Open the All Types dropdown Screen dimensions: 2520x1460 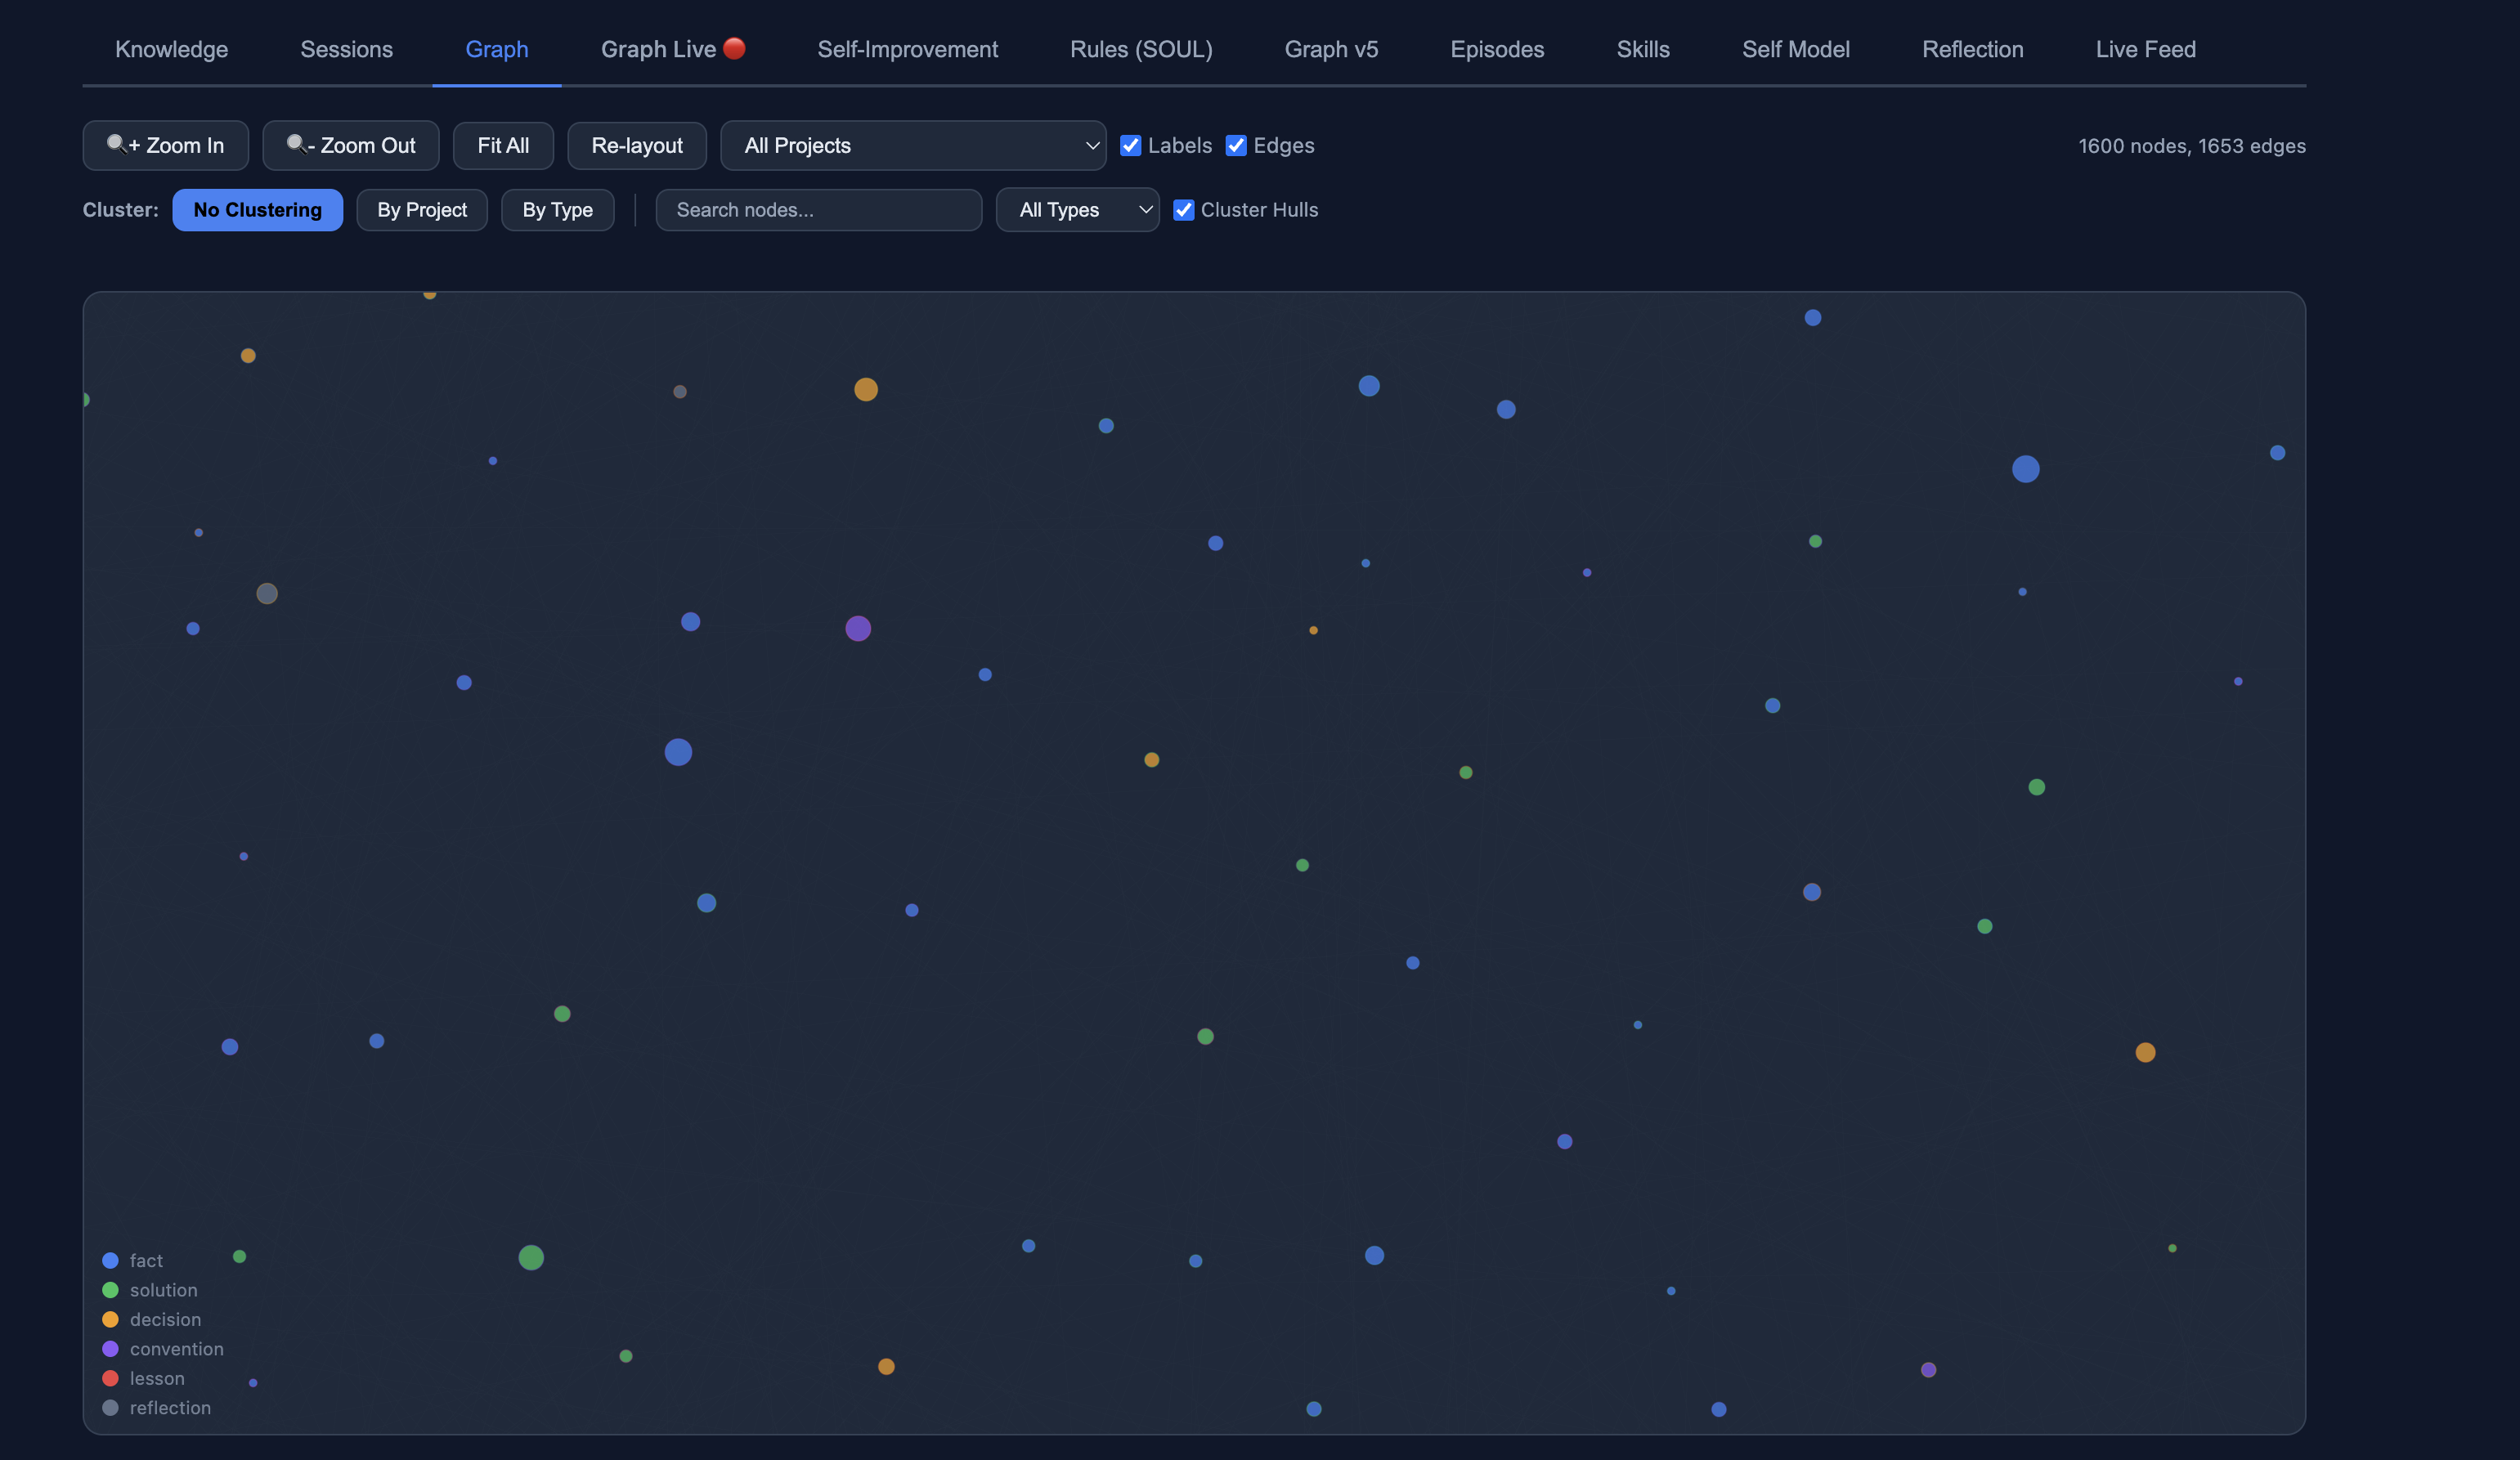click(1077, 210)
